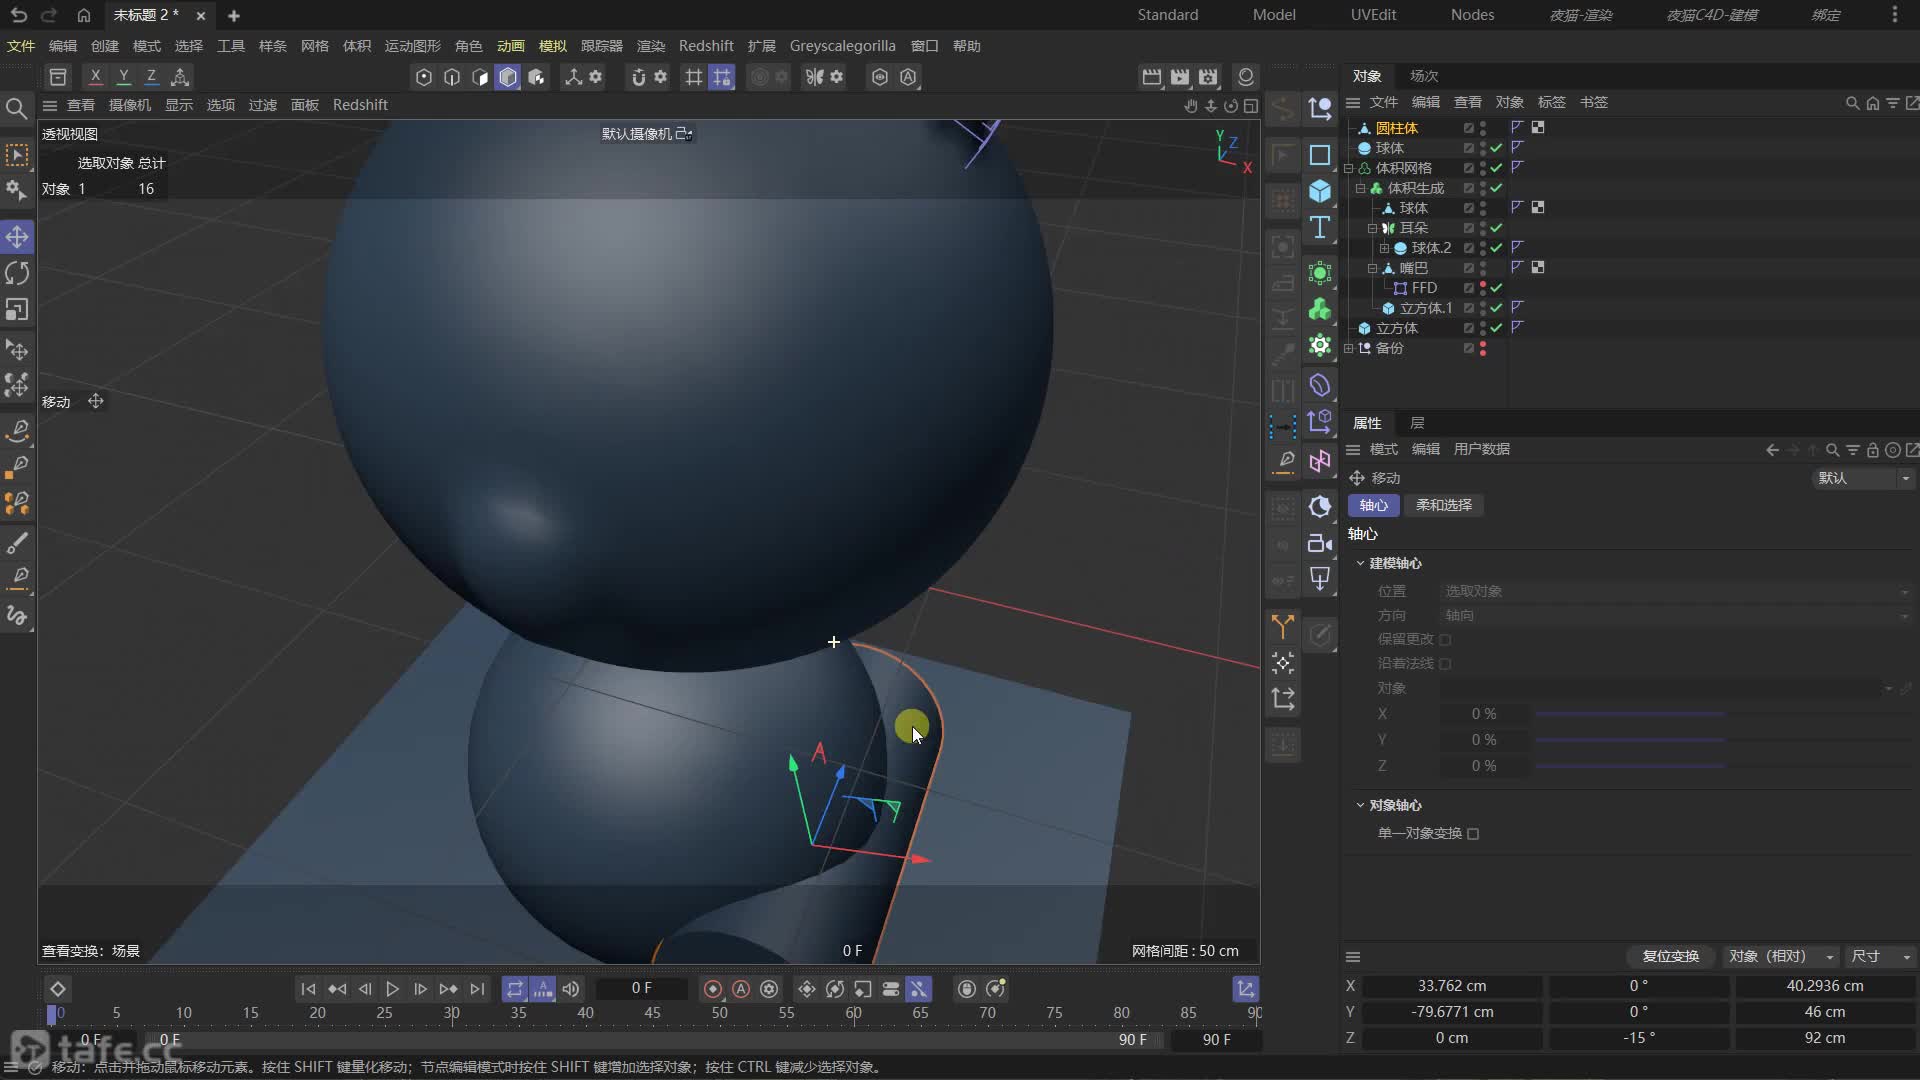Click the back arrow in Attributes panel
This screenshot has width=1920, height=1080.
click(x=1772, y=450)
